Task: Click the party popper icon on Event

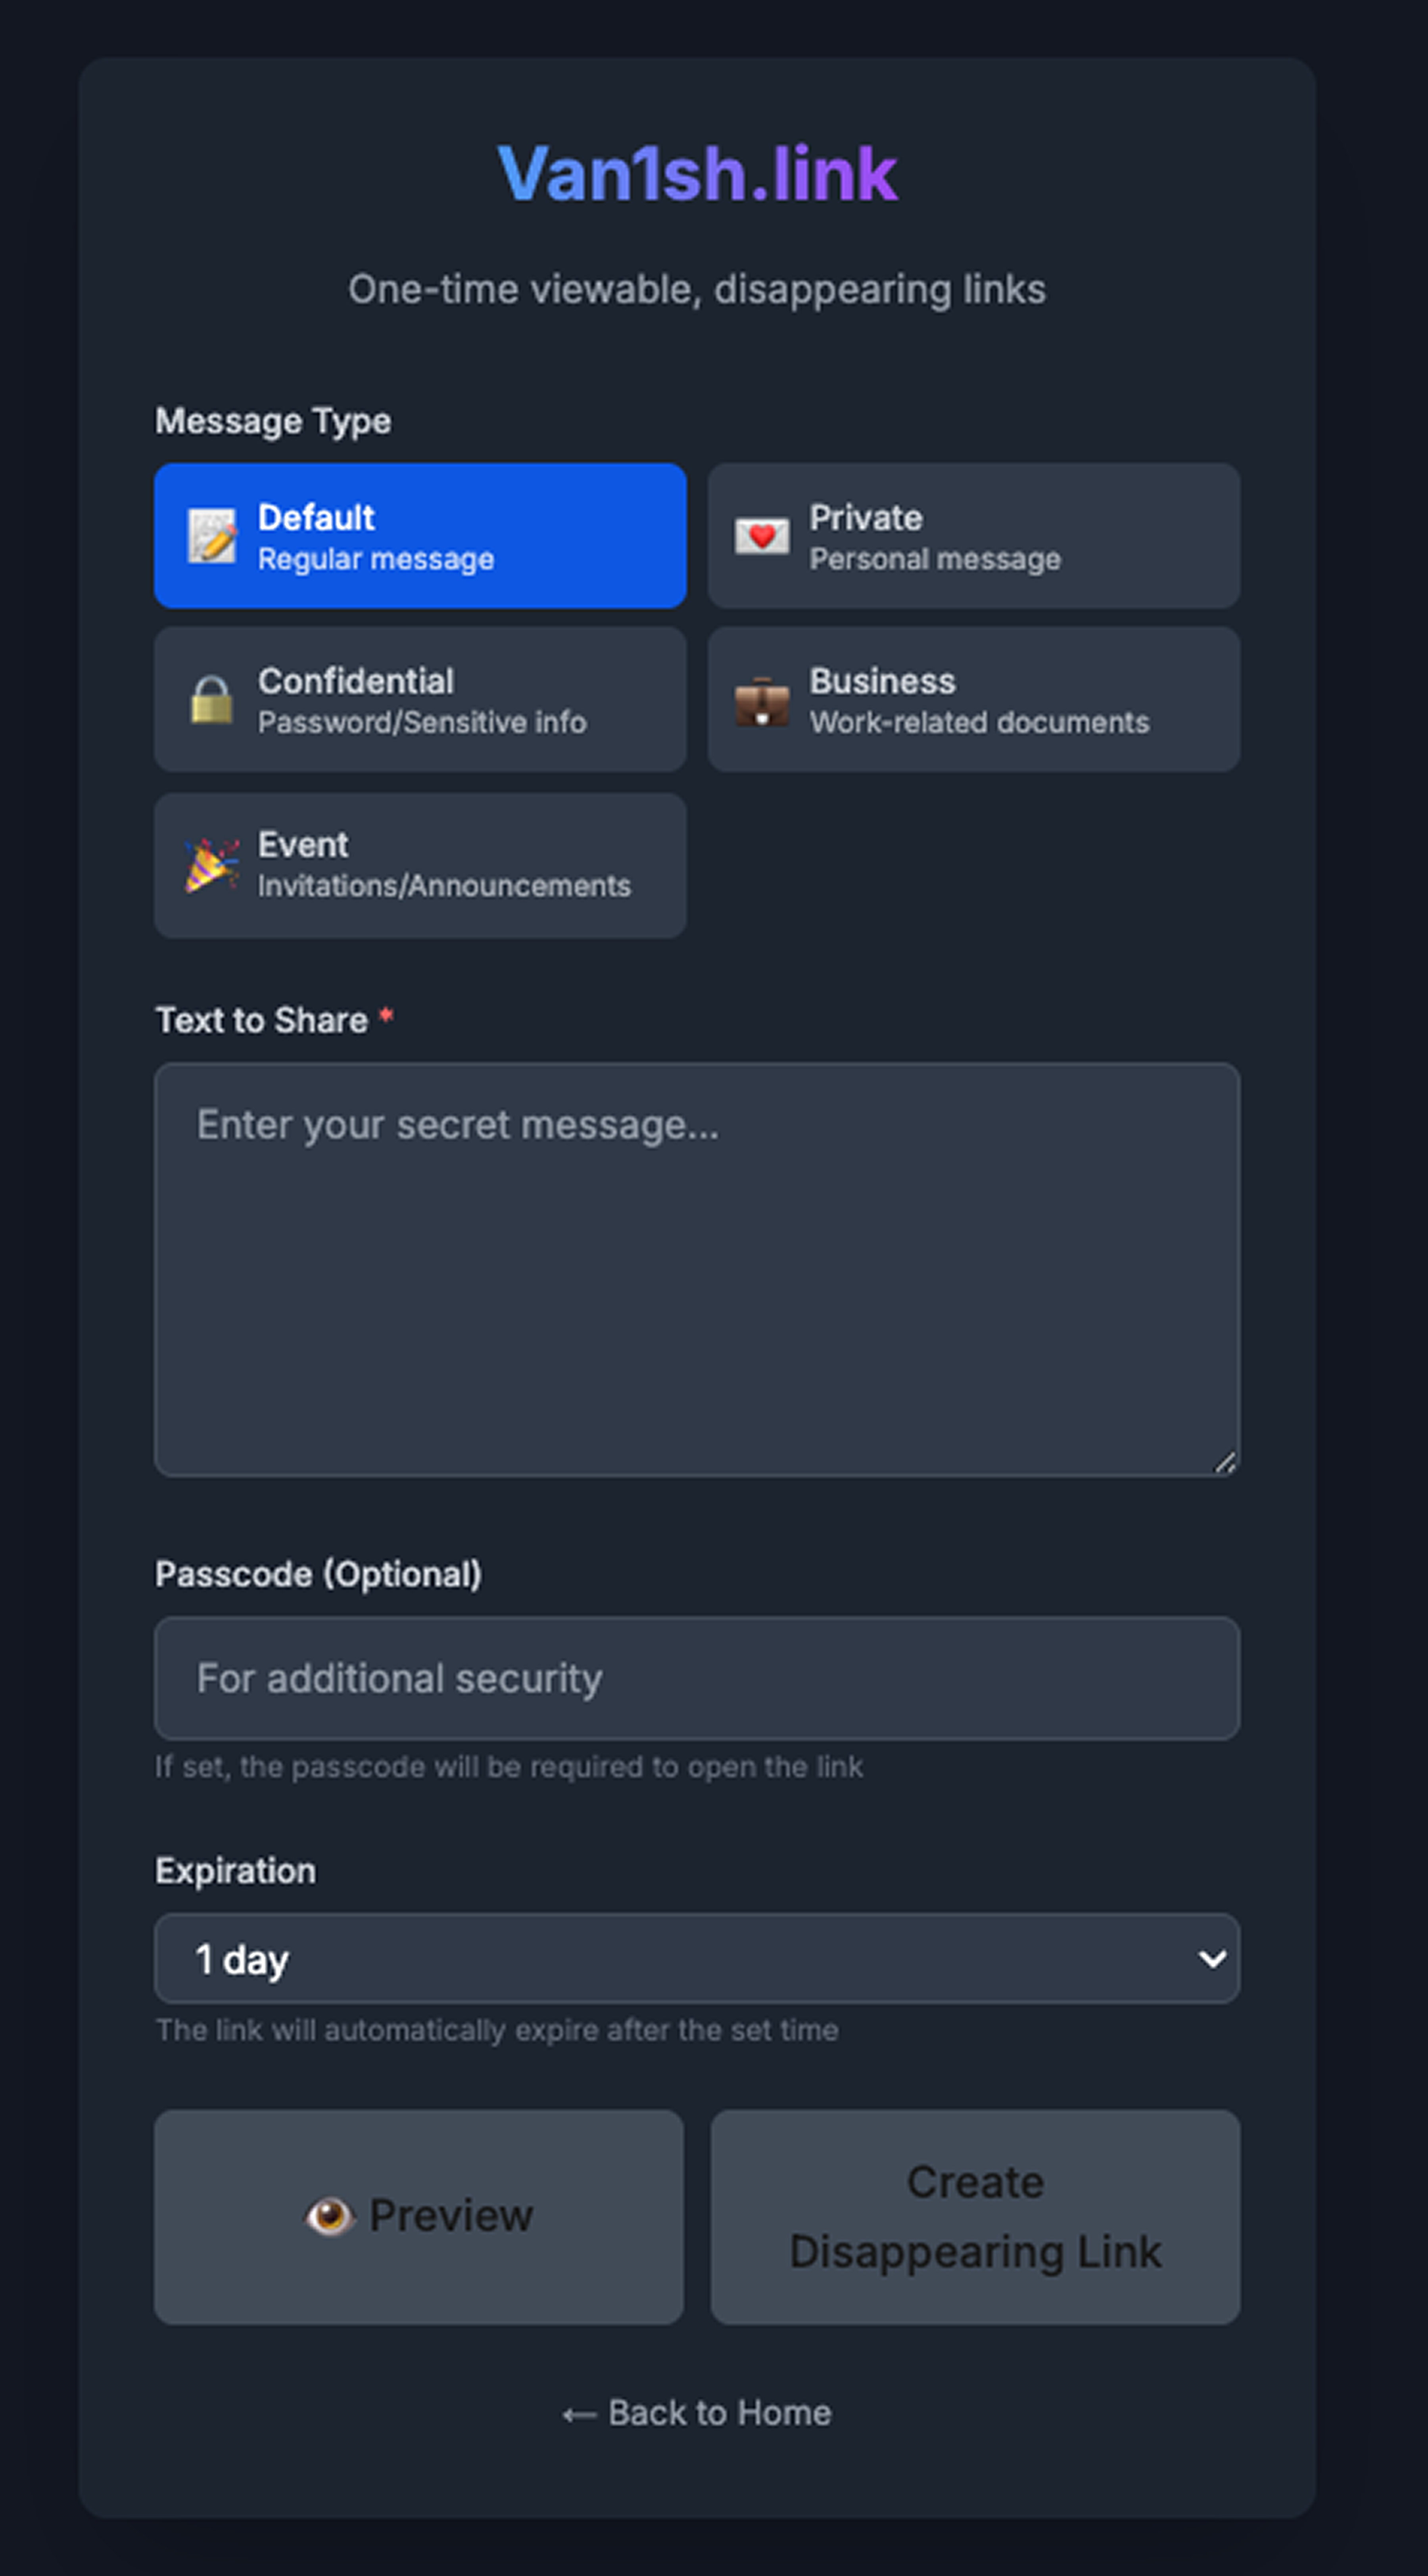Action: 212,865
